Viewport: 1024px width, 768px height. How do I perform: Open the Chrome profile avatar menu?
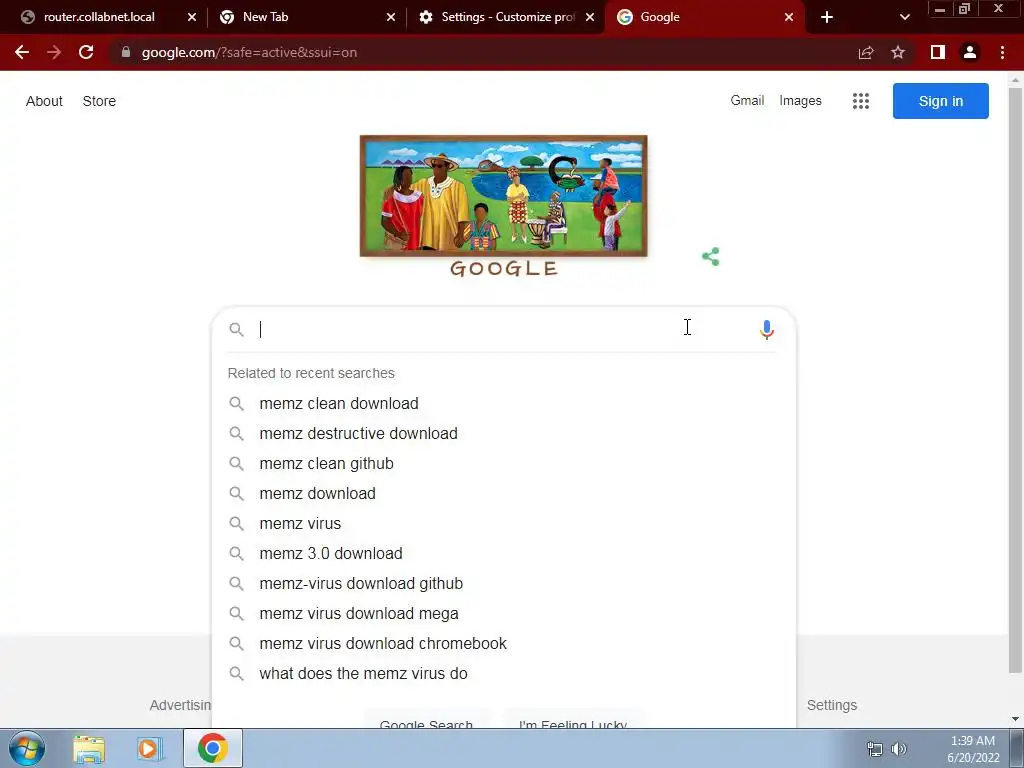click(x=970, y=52)
